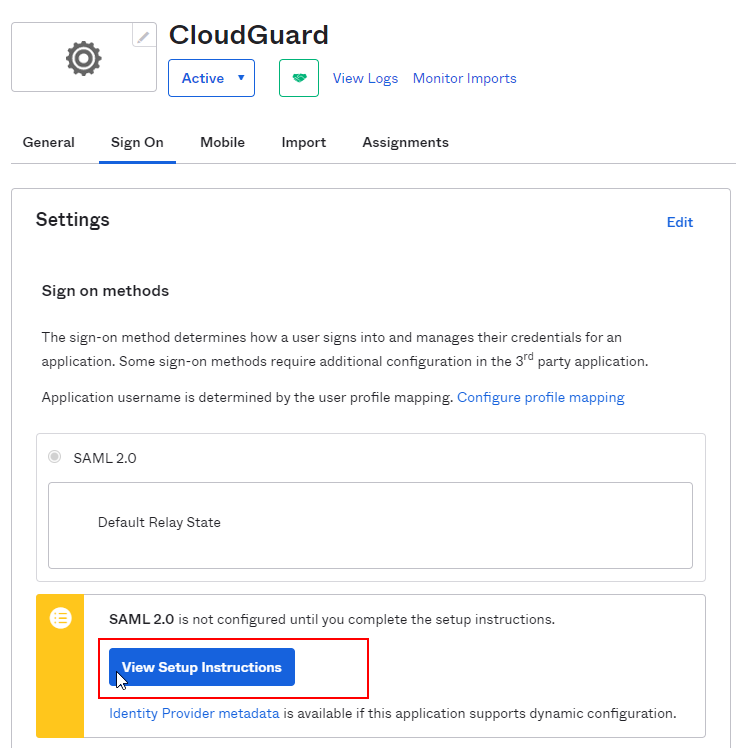
Task: Open Configure profile mapping link
Action: pos(540,397)
